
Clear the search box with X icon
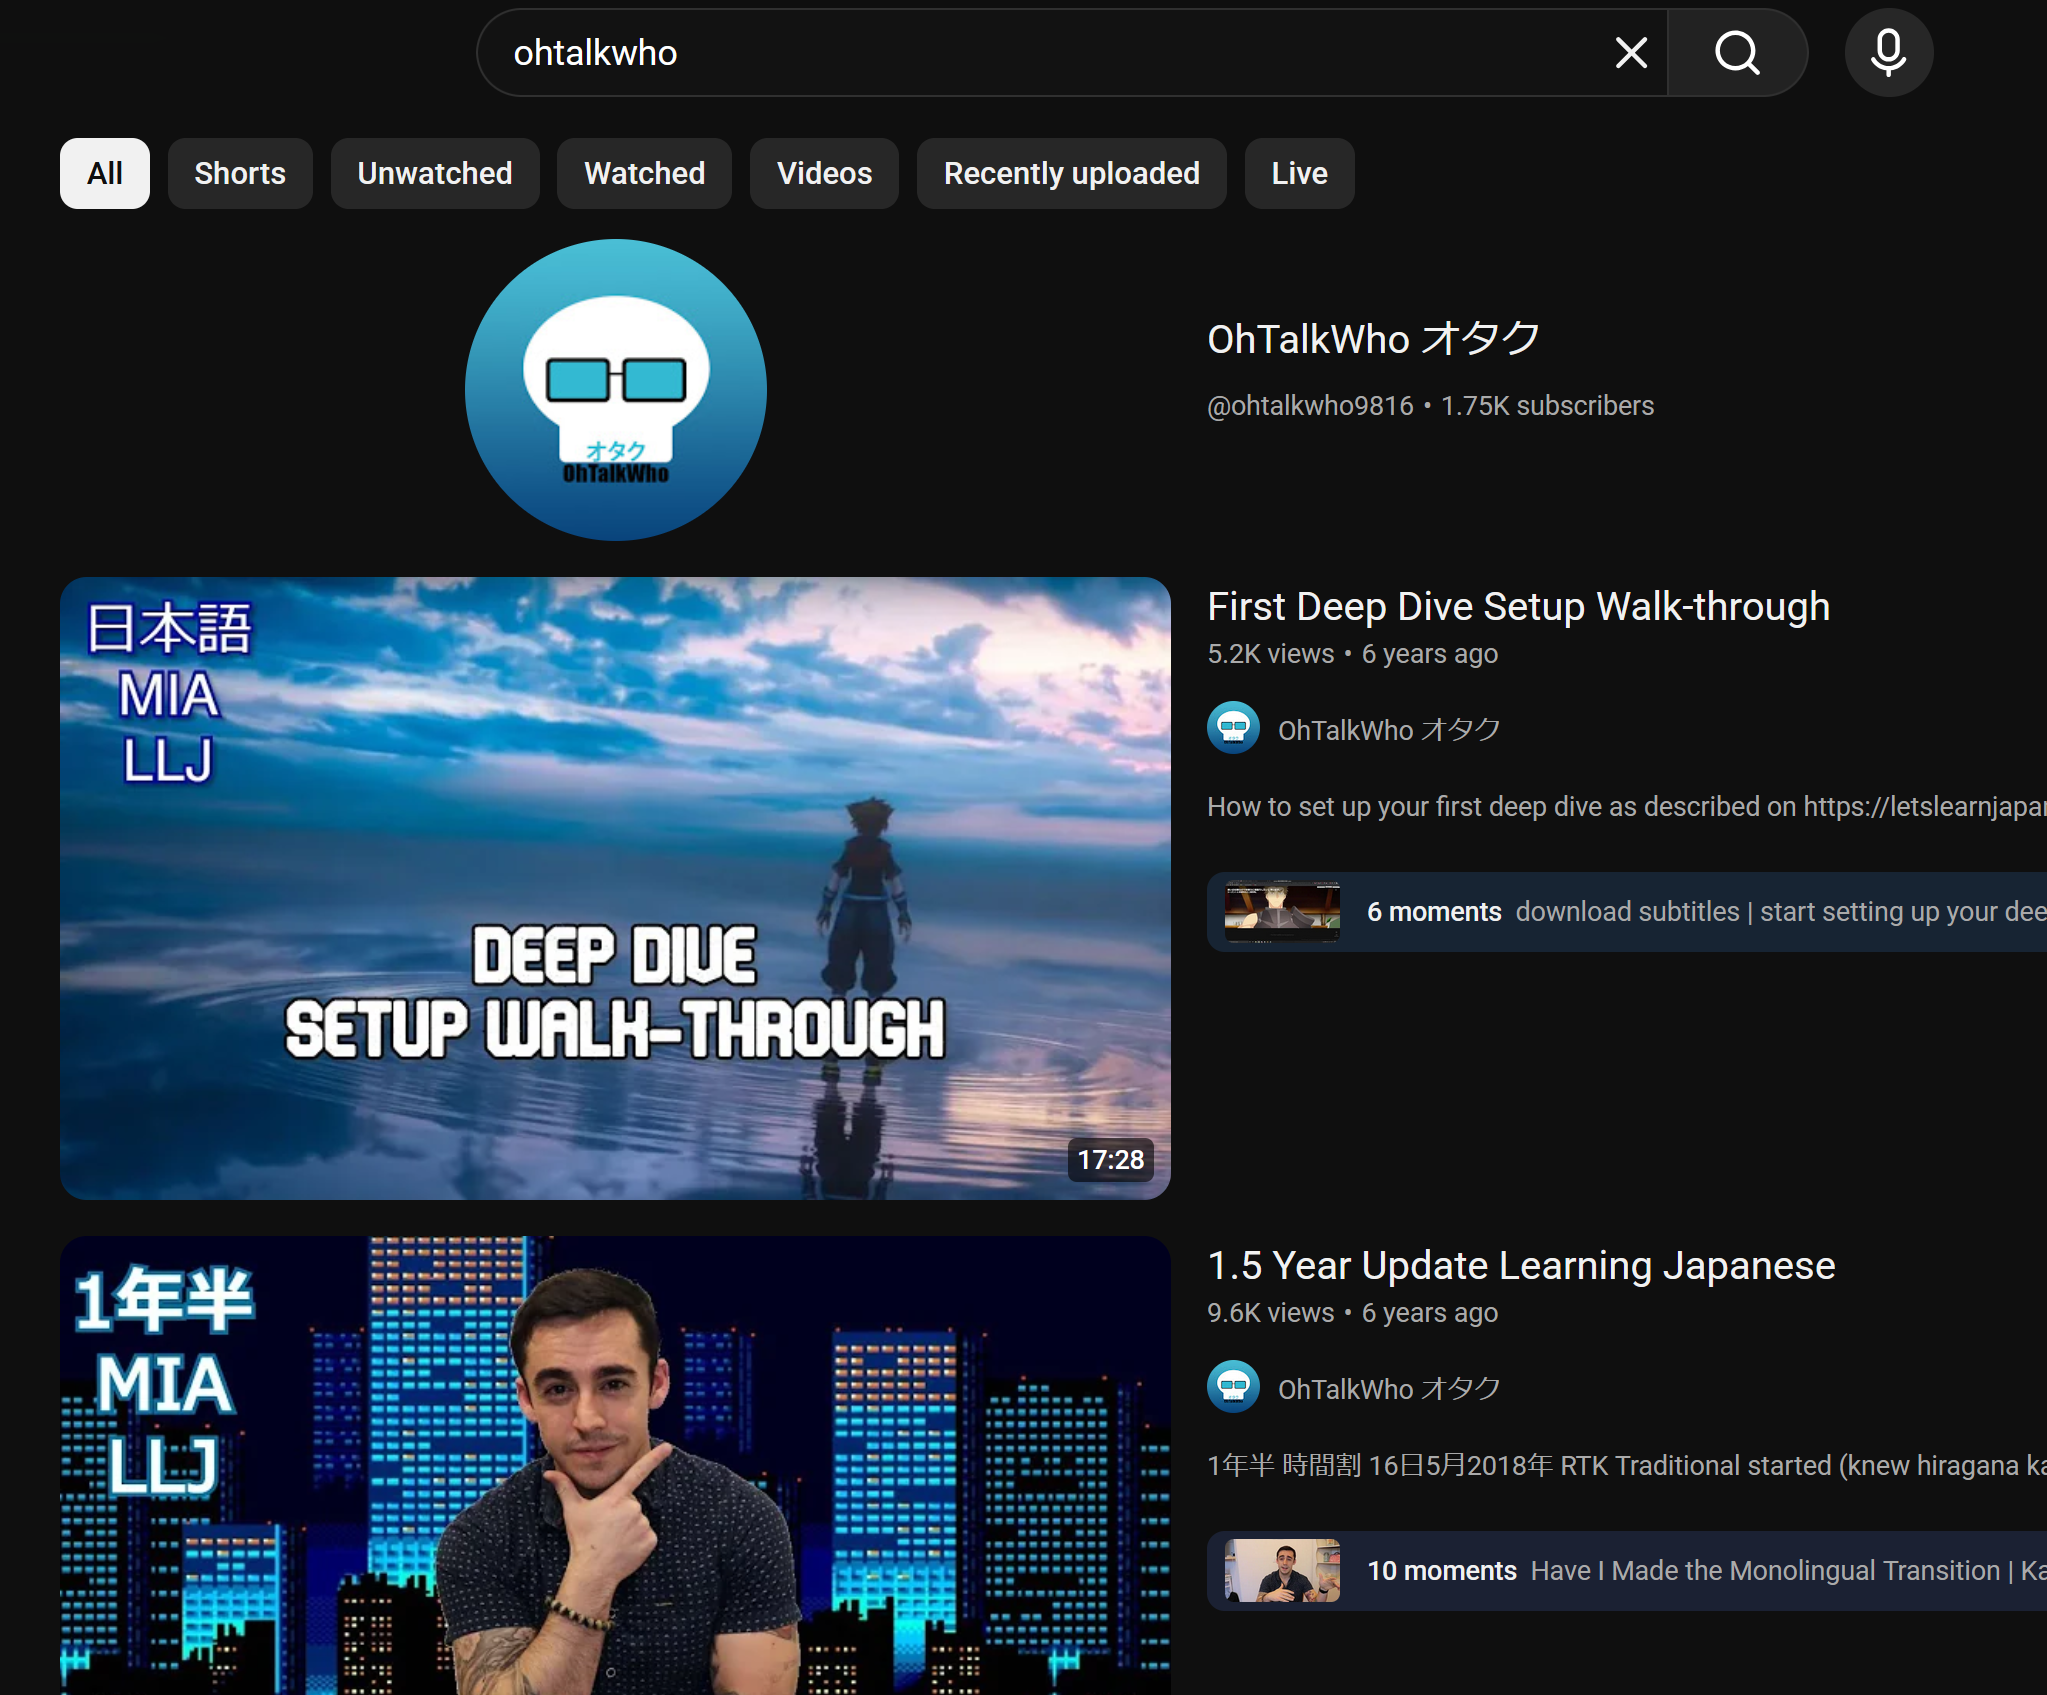[1631, 53]
